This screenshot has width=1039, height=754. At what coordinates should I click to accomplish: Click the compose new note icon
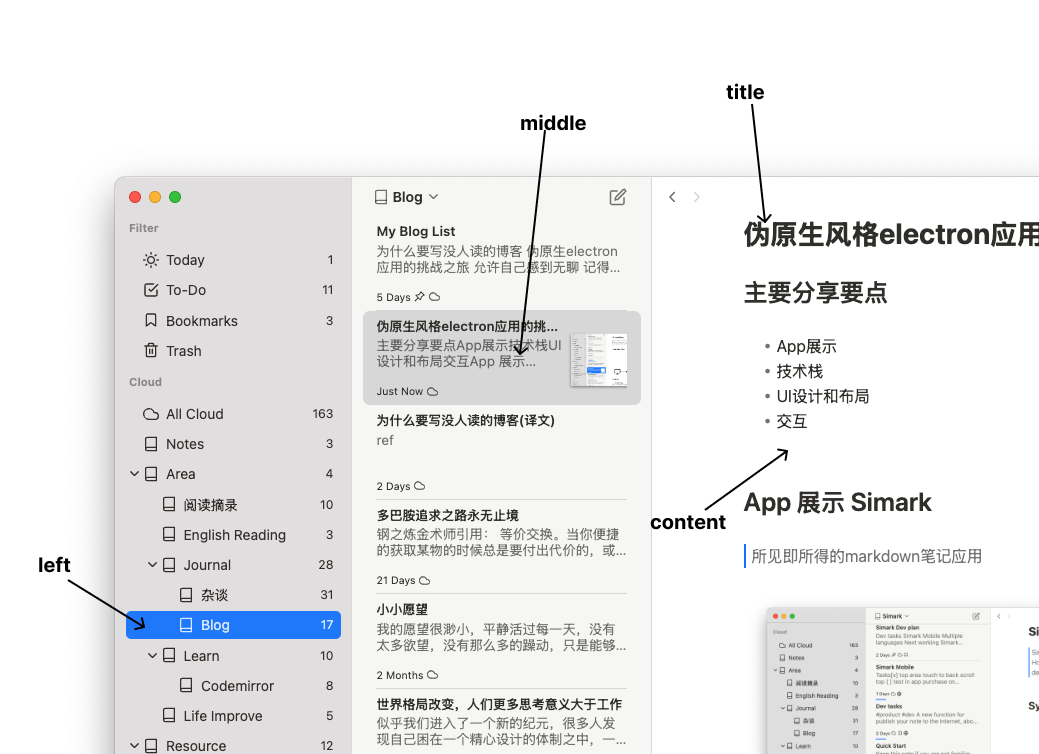click(x=618, y=197)
